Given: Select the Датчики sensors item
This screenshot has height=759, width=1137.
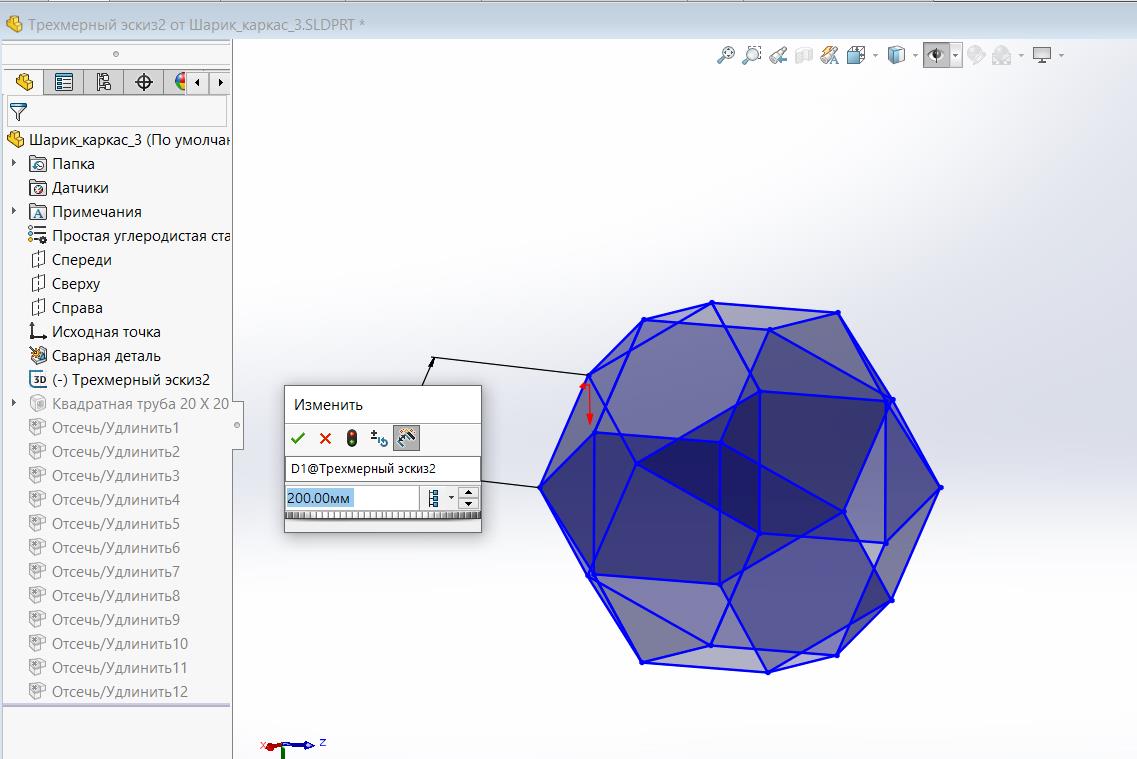Looking at the screenshot, I should [69, 188].
